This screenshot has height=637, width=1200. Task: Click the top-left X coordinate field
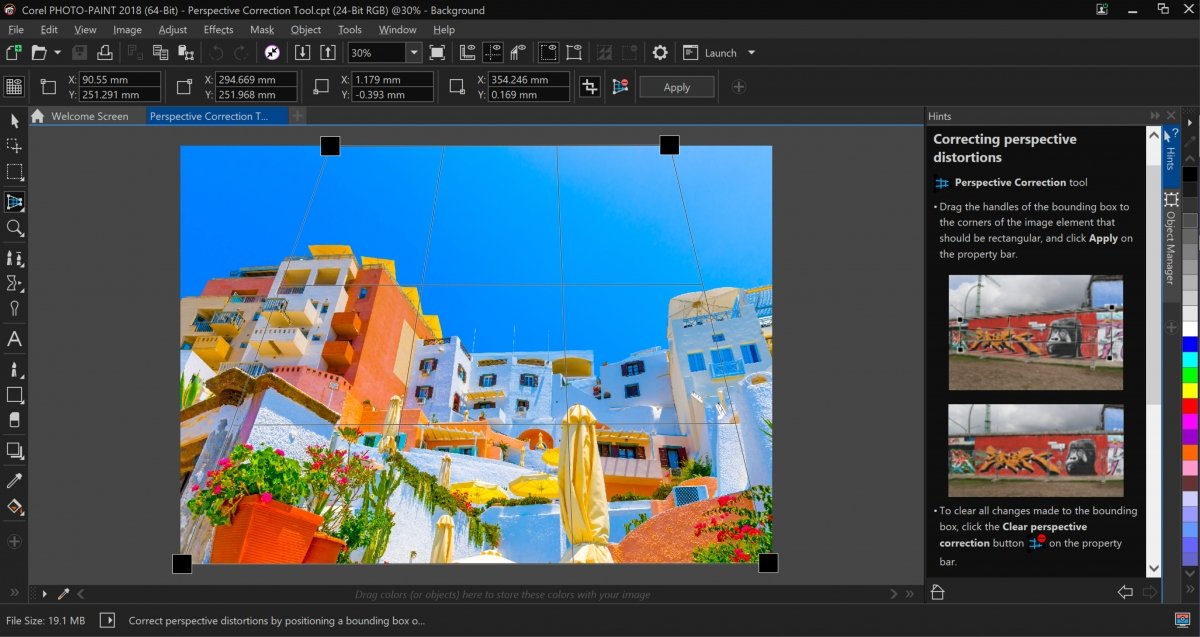(120, 79)
